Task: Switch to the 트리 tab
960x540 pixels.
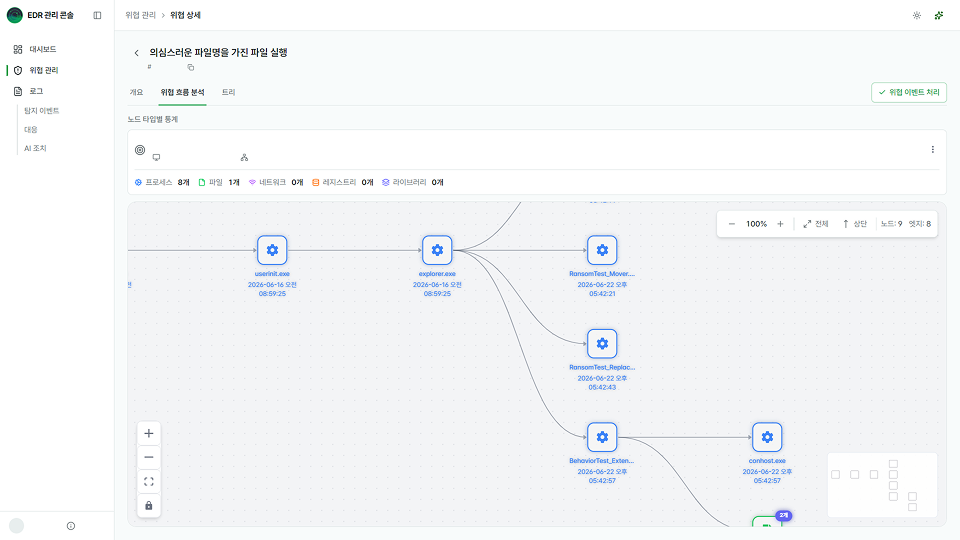Action: [x=228, y=92]
